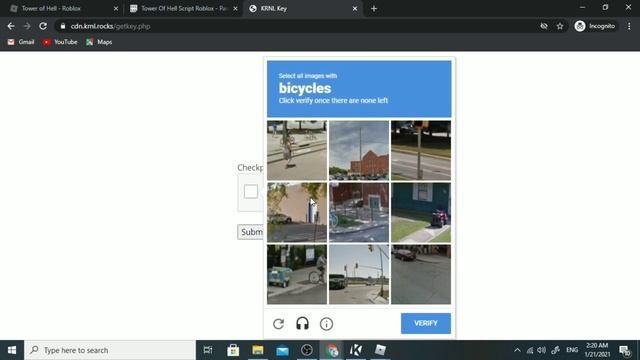Select the tile with a pole beside the road

[x=421, y=150]
